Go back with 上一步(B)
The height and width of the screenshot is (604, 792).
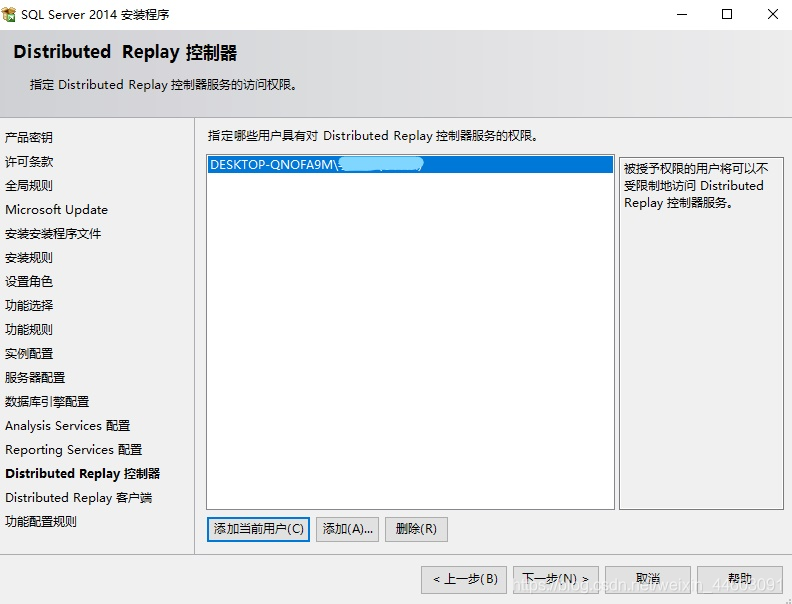(x=464, y=579)
